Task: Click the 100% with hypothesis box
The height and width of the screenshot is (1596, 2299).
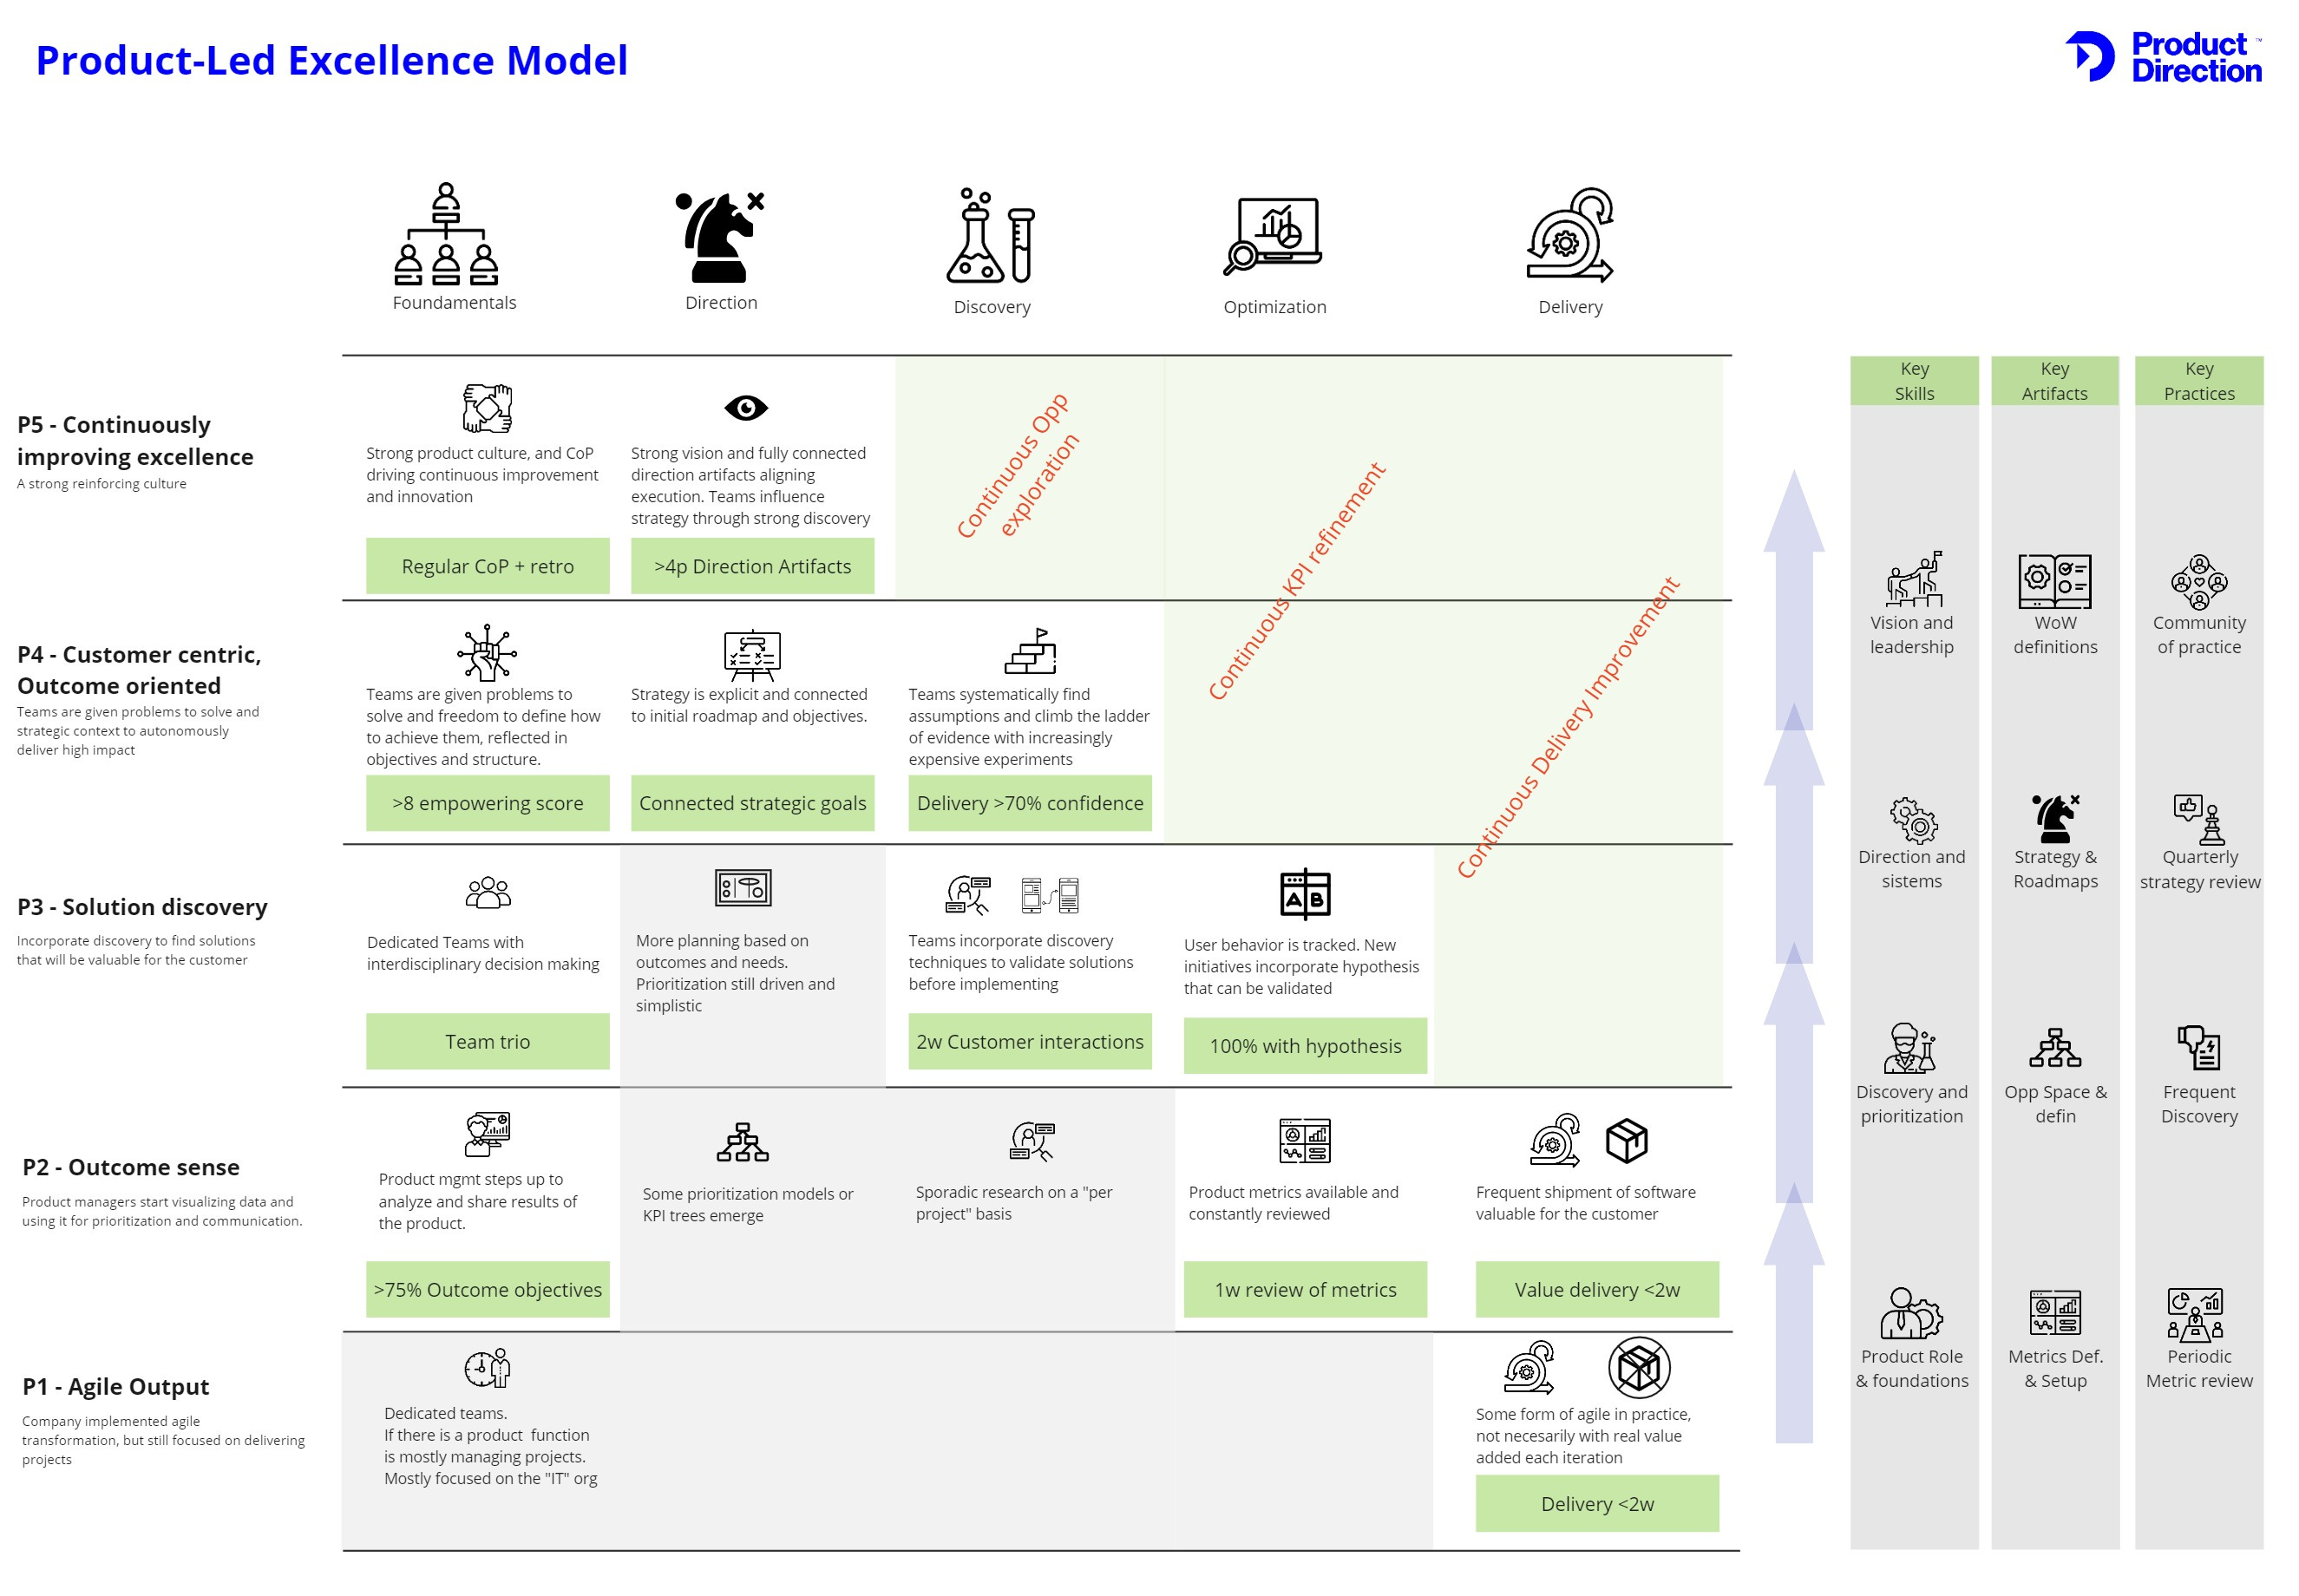Action: point(1304,1045)
